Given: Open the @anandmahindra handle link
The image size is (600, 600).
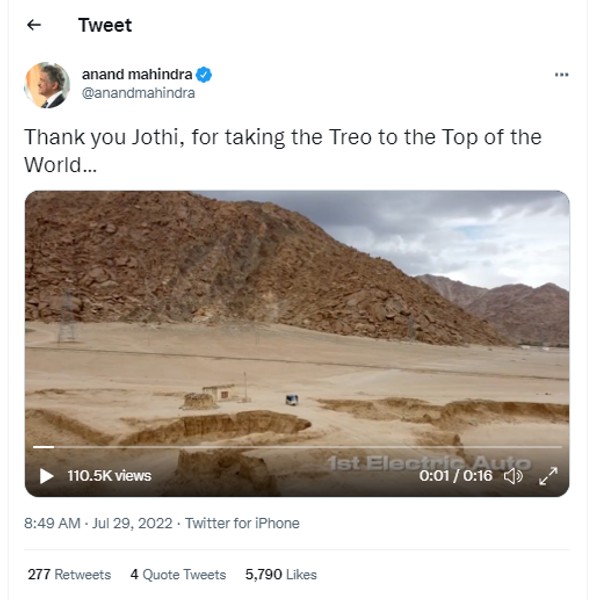Looking at the screenshot, I should (138, 93).
